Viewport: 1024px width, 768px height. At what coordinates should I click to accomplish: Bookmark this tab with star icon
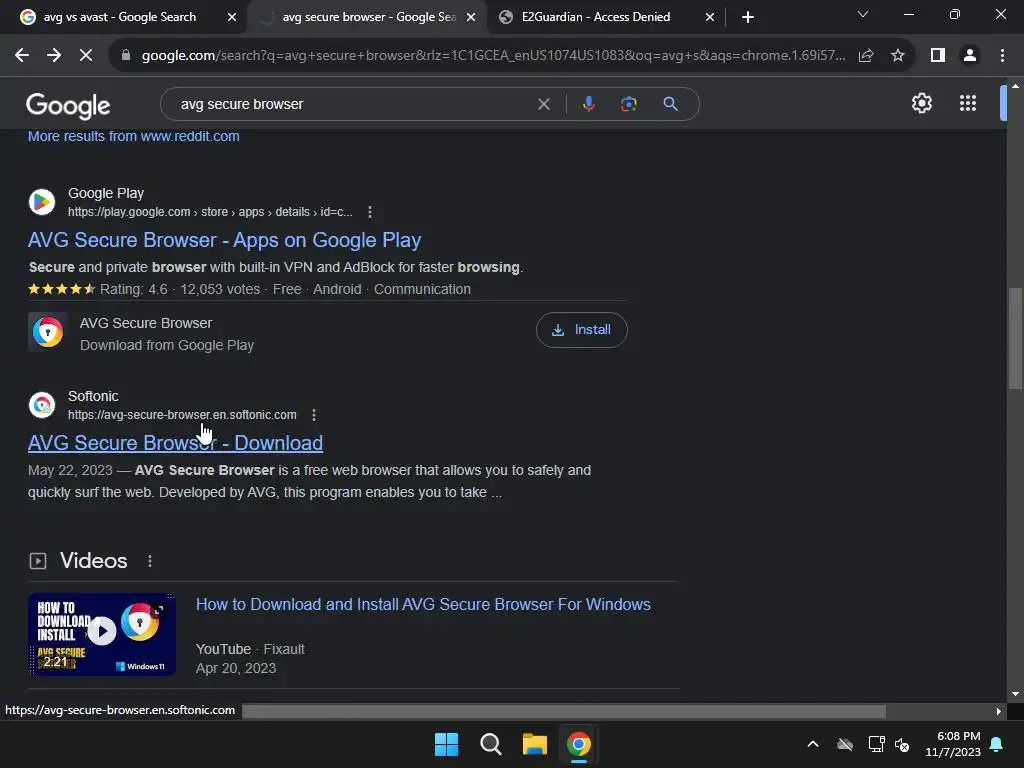click(898, 56)
